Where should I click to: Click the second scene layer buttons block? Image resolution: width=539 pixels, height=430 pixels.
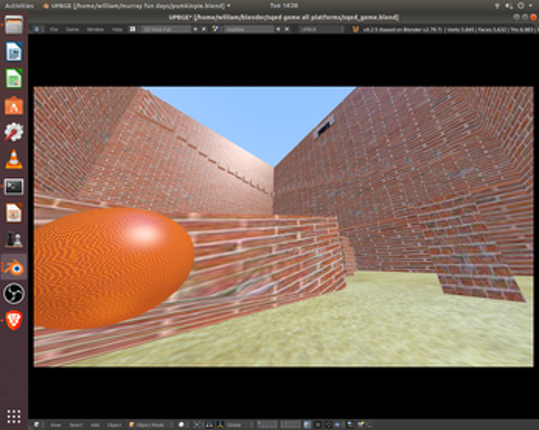[291, 425]
